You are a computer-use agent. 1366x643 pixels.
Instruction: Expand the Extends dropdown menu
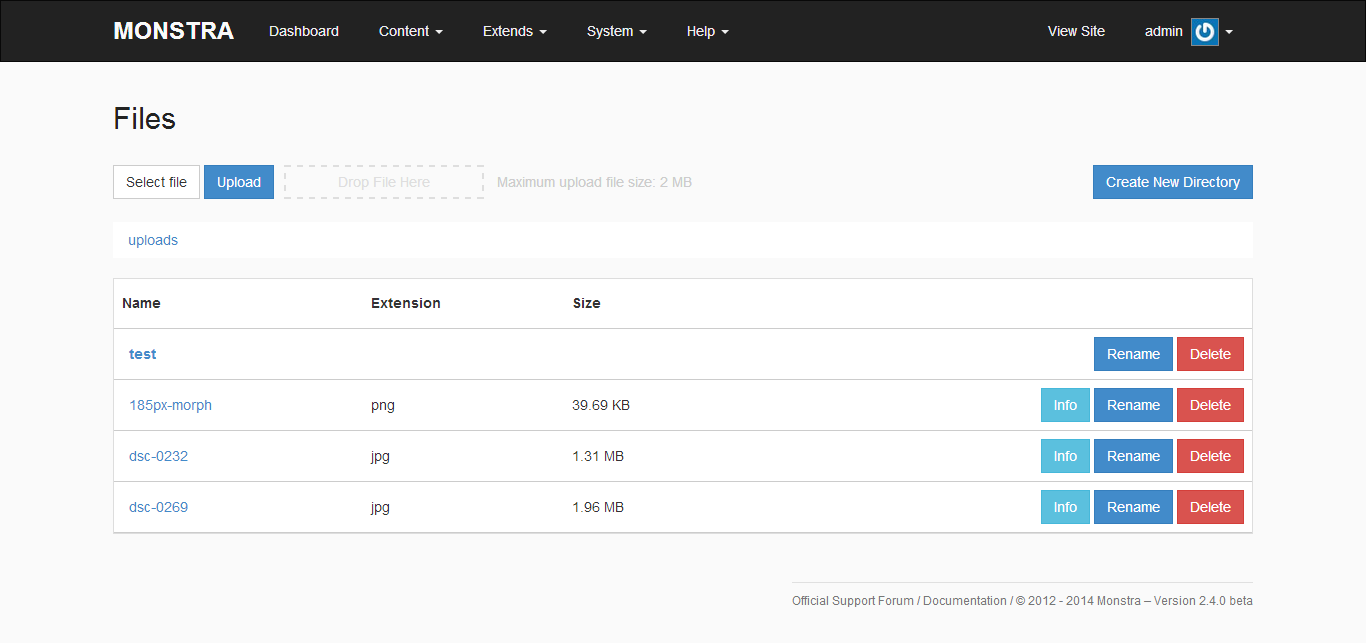click(514, 31)
